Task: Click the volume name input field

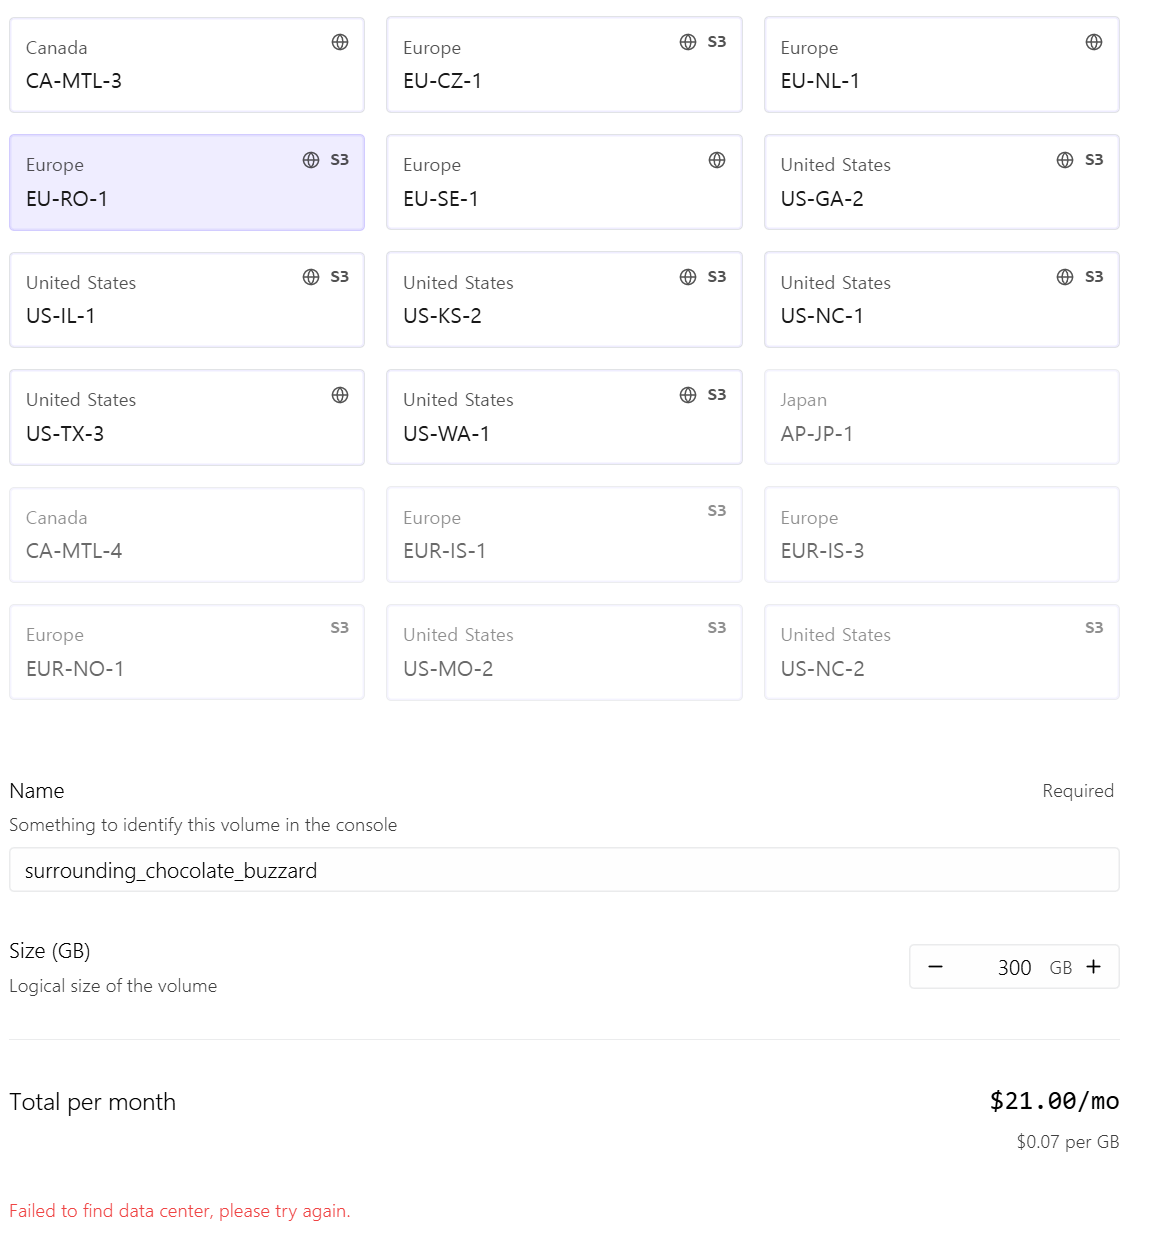Action: tap(564, 870)
